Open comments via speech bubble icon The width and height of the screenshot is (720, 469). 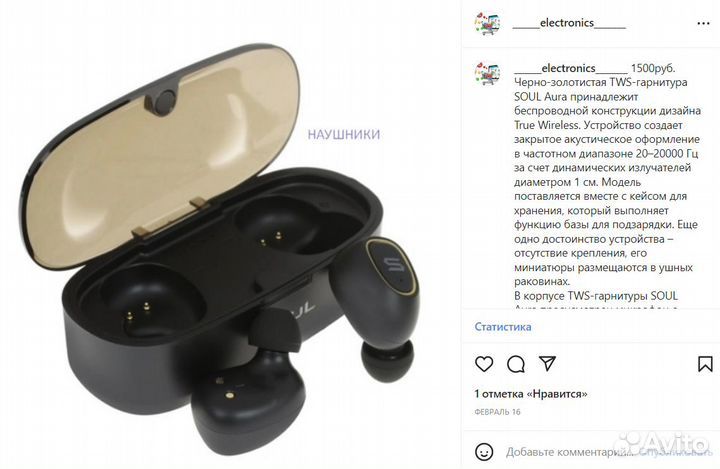coord(516,364)
